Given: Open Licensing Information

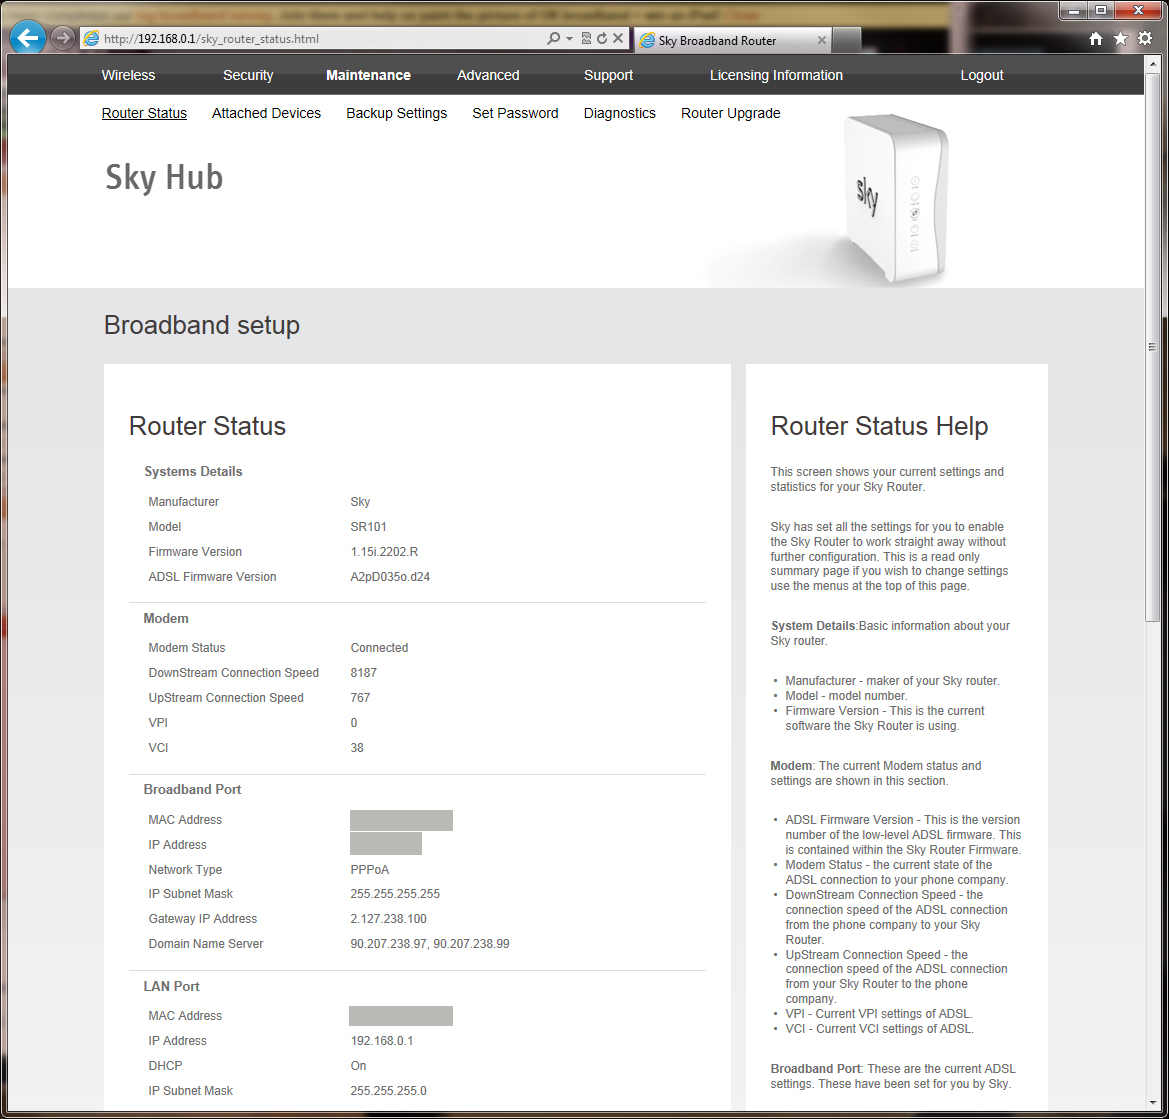Looking at the screenshot, I should click(776, 75).
